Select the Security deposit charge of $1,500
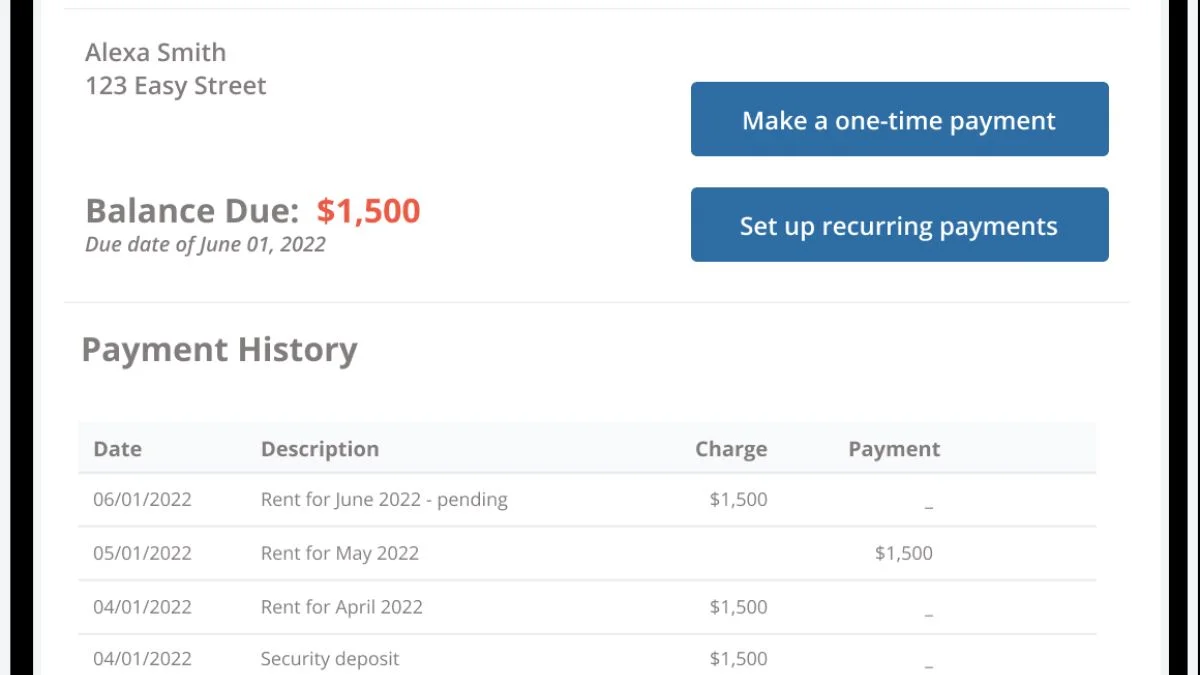This screenshot has height=675, width=1200. pos(738,659)
